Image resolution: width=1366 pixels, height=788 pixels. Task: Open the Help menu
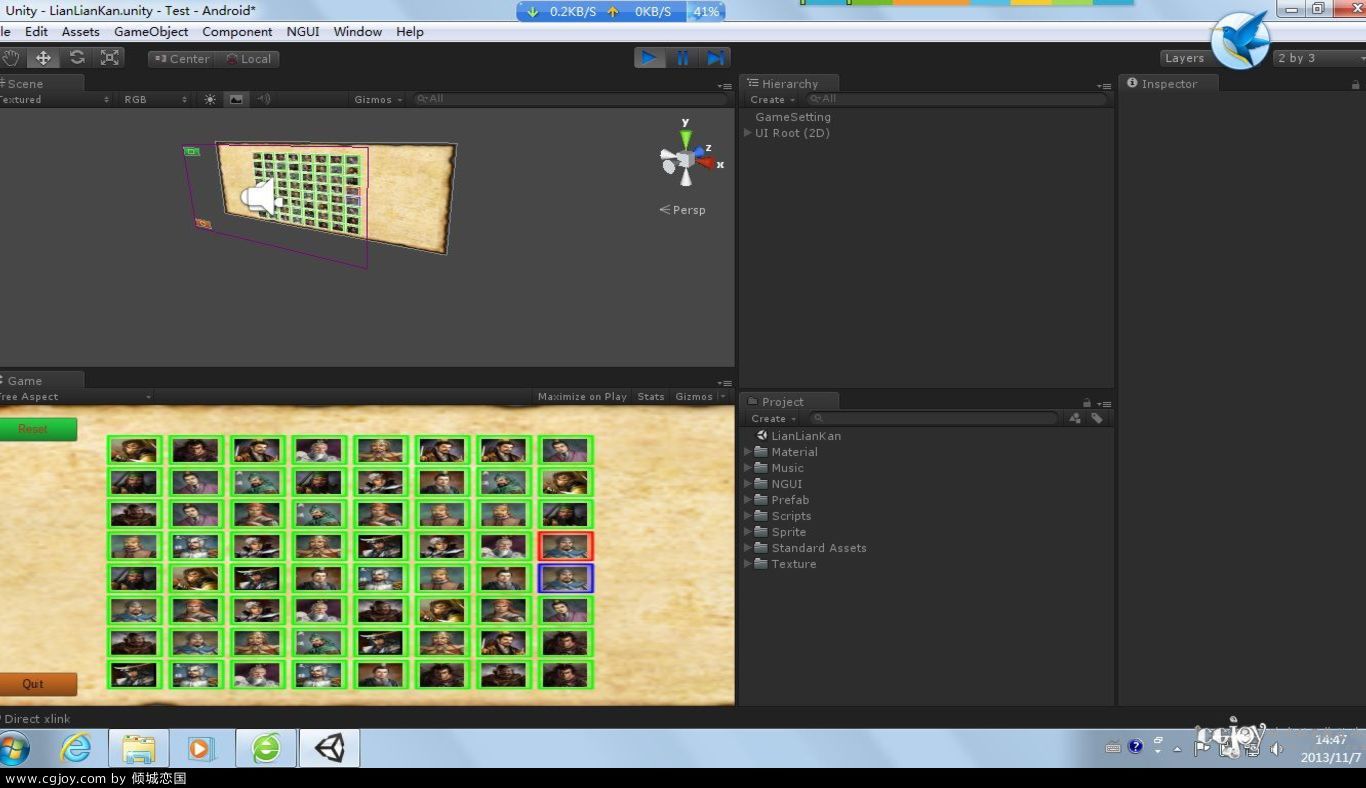[410, 31]
